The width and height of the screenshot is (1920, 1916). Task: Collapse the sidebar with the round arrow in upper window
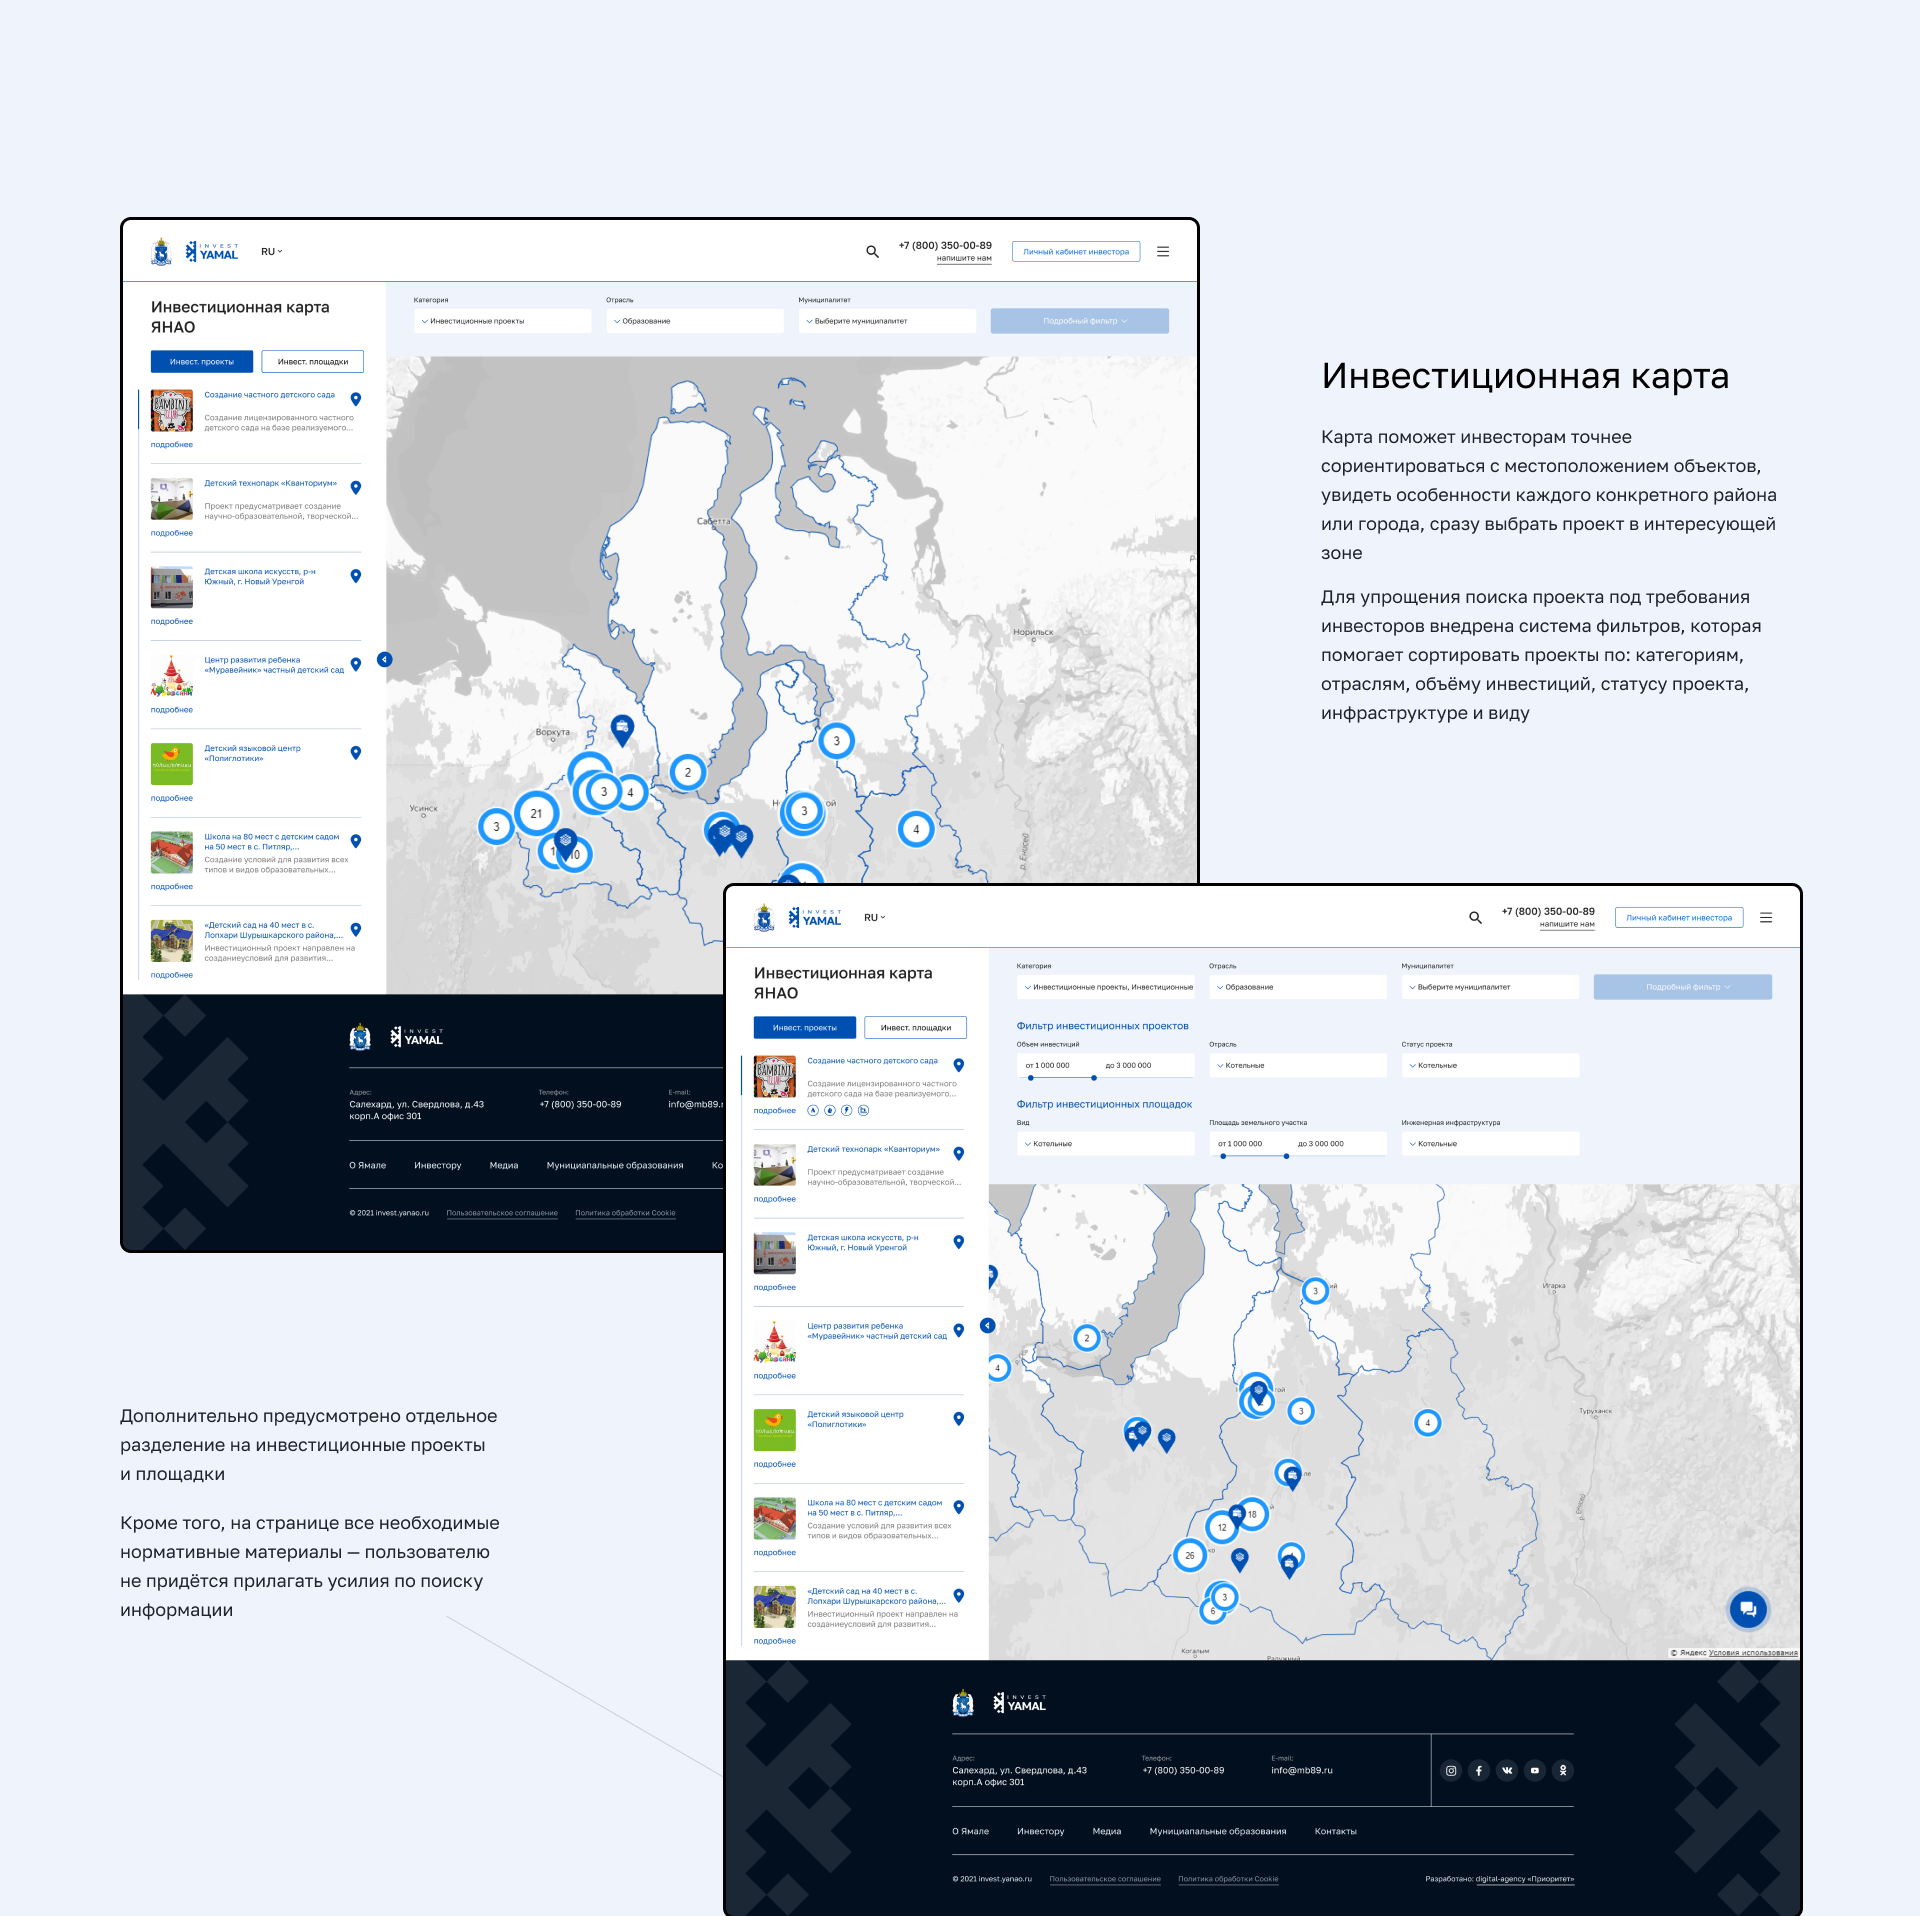point(385,659)
